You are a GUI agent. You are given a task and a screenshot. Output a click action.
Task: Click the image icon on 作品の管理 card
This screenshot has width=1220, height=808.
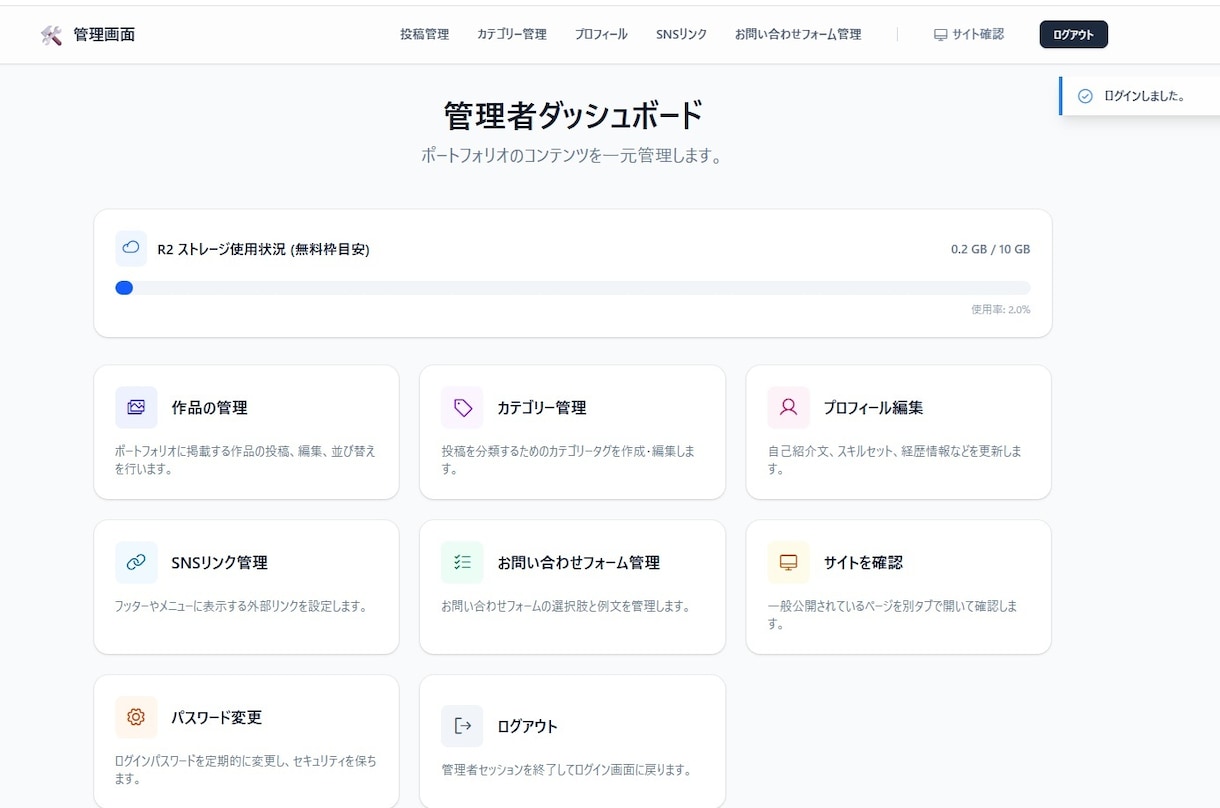[x=136, y=407]
